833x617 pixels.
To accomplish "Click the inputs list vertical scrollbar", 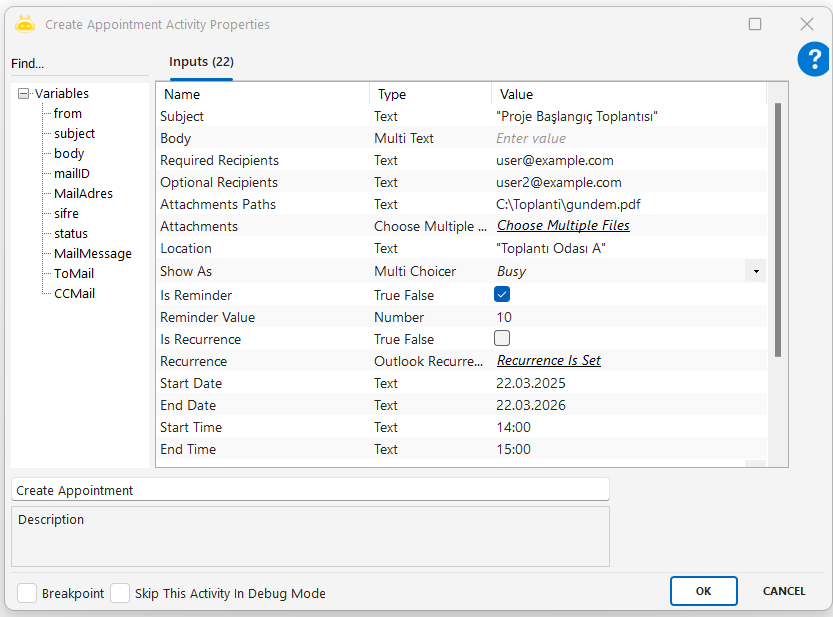I will 777,230.
